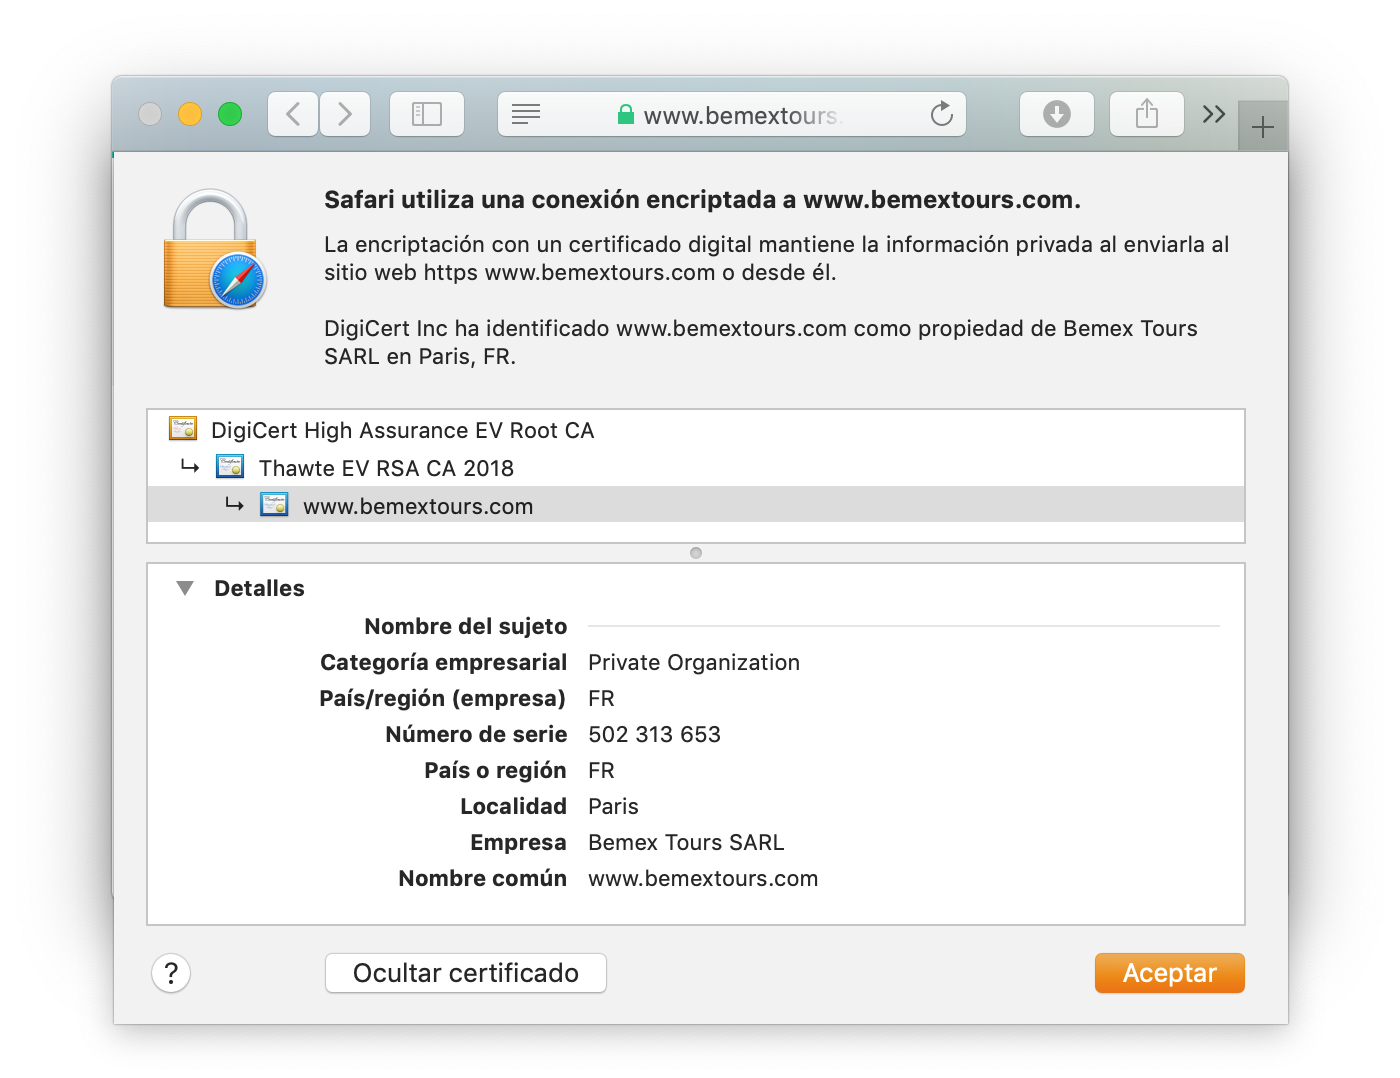Click 'Nombre común' field label
The image size is (1400, 1078).
point(482,878)
